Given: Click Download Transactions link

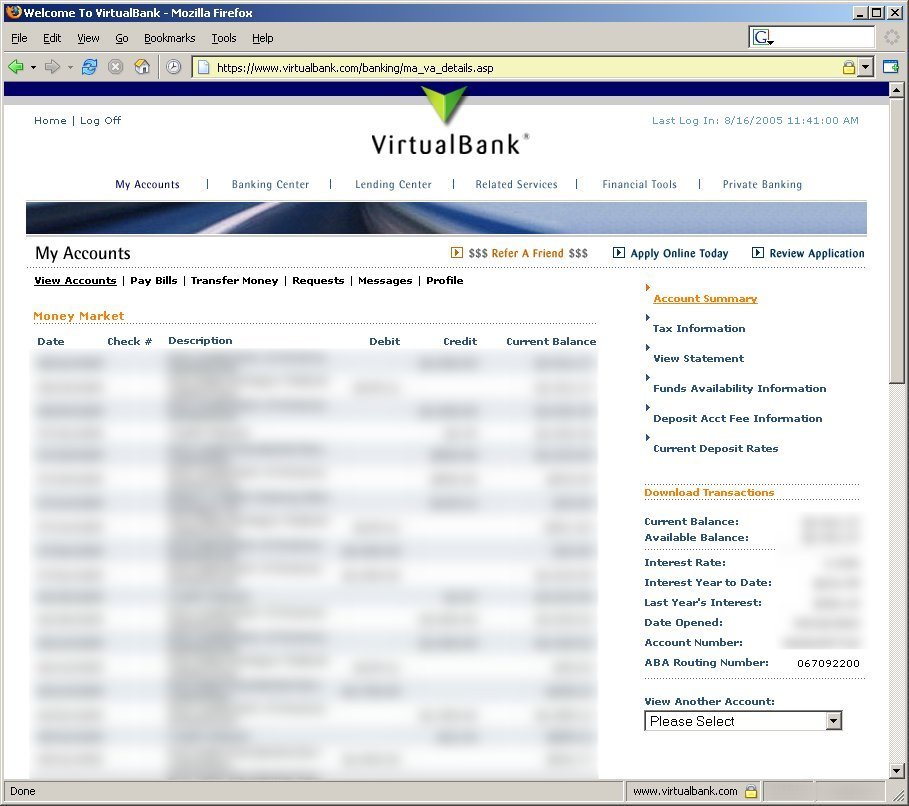Looking at the screenshot, I should [x=709, y=492].
